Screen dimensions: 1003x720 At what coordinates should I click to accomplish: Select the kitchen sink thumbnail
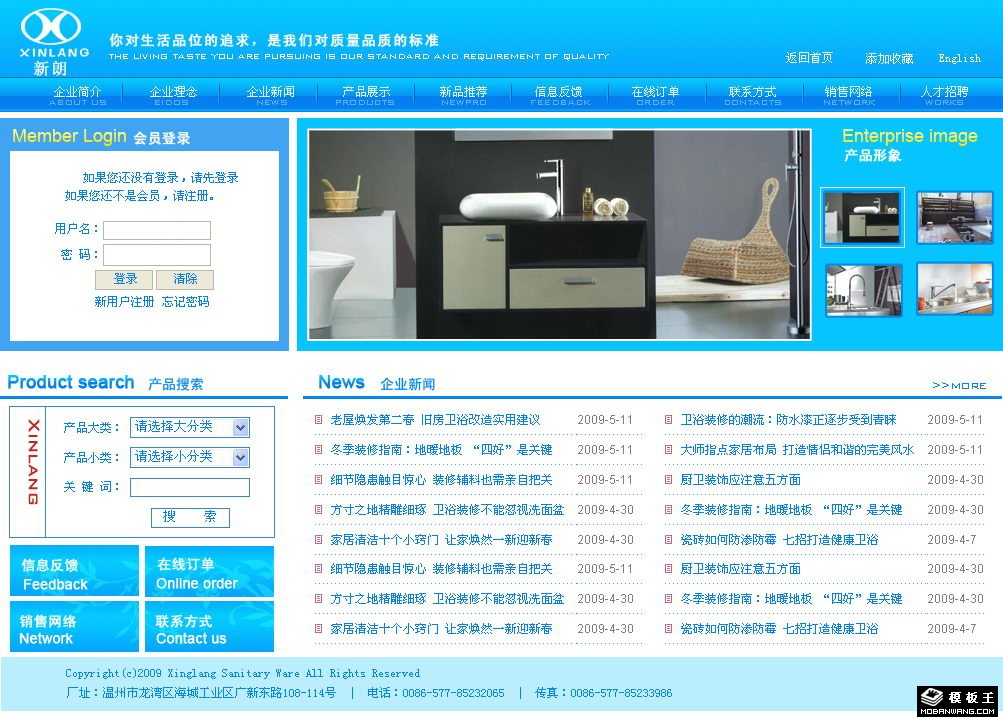(x=954, y=289)
